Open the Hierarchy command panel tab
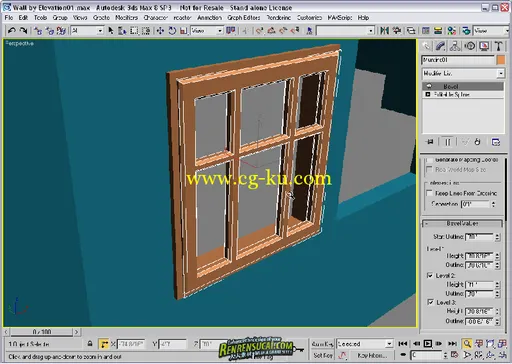Image resolution: width=512 pixels, height=364 pixels. click(455, 46)
